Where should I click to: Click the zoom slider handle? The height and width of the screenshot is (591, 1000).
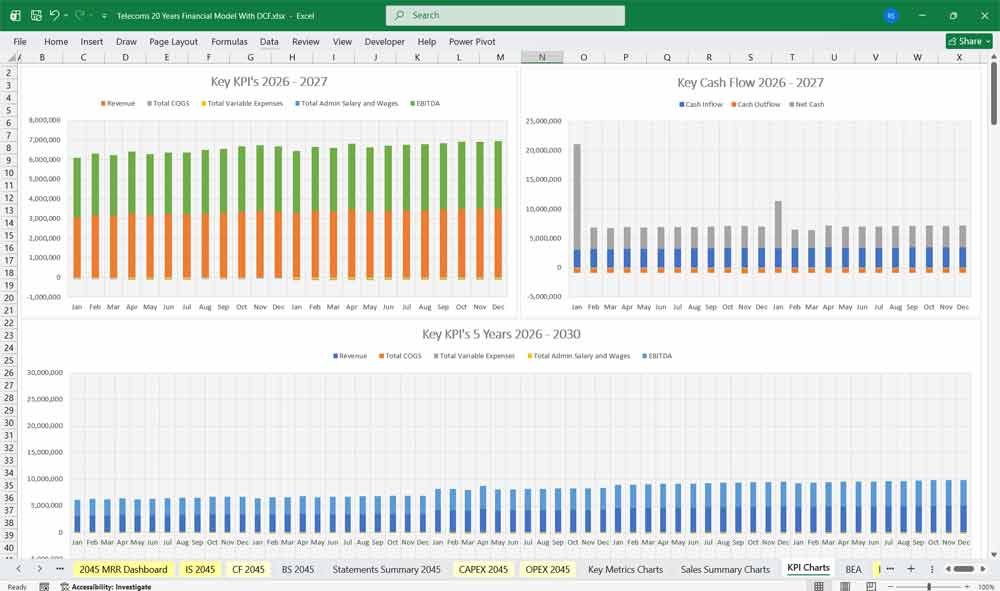pyautogui.click(x=929, y=587)
